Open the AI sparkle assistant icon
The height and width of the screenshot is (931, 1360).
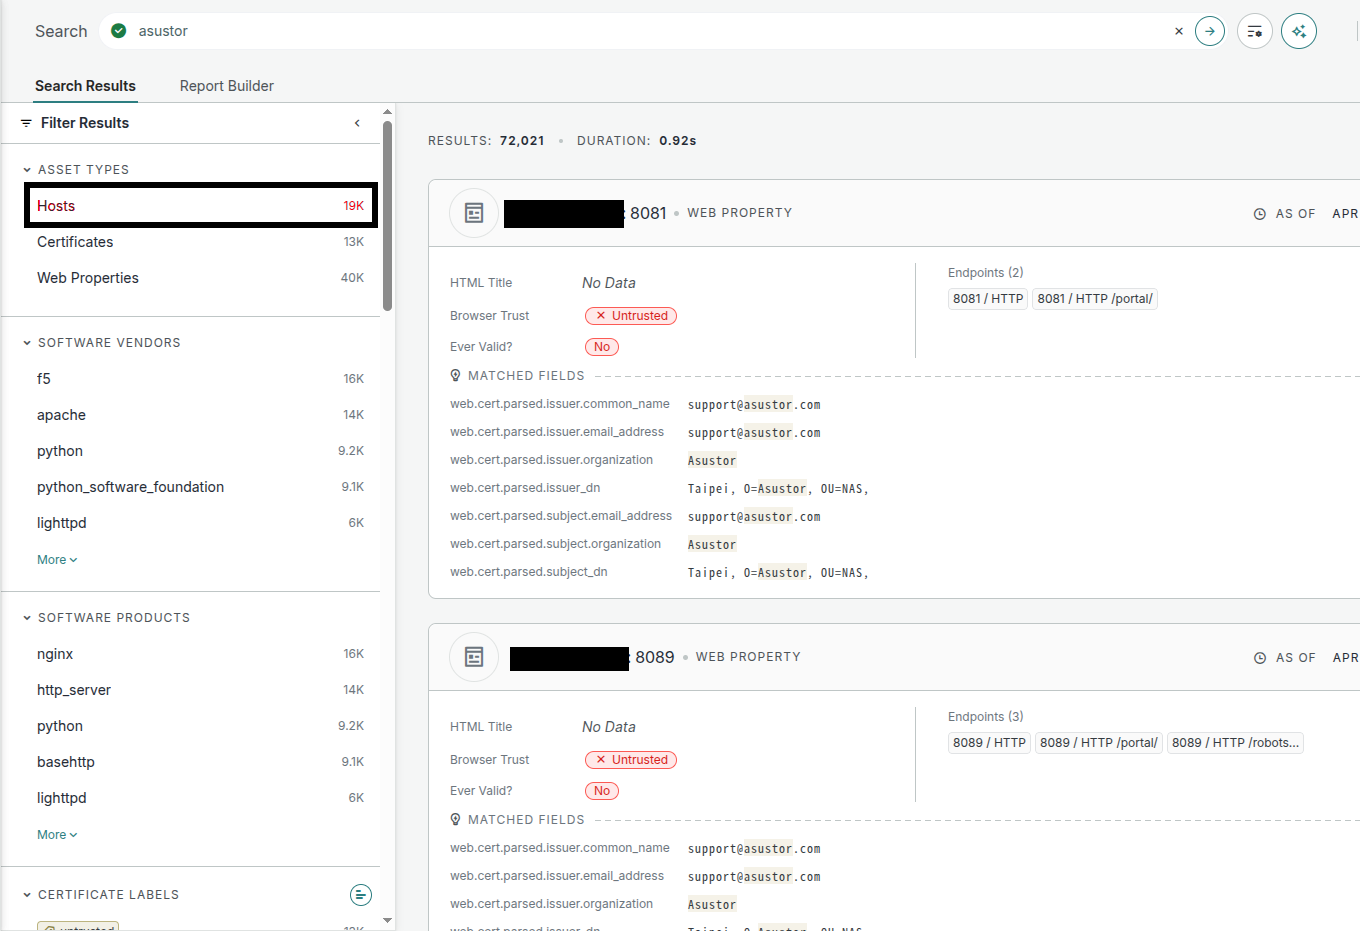click(1299, 31)
